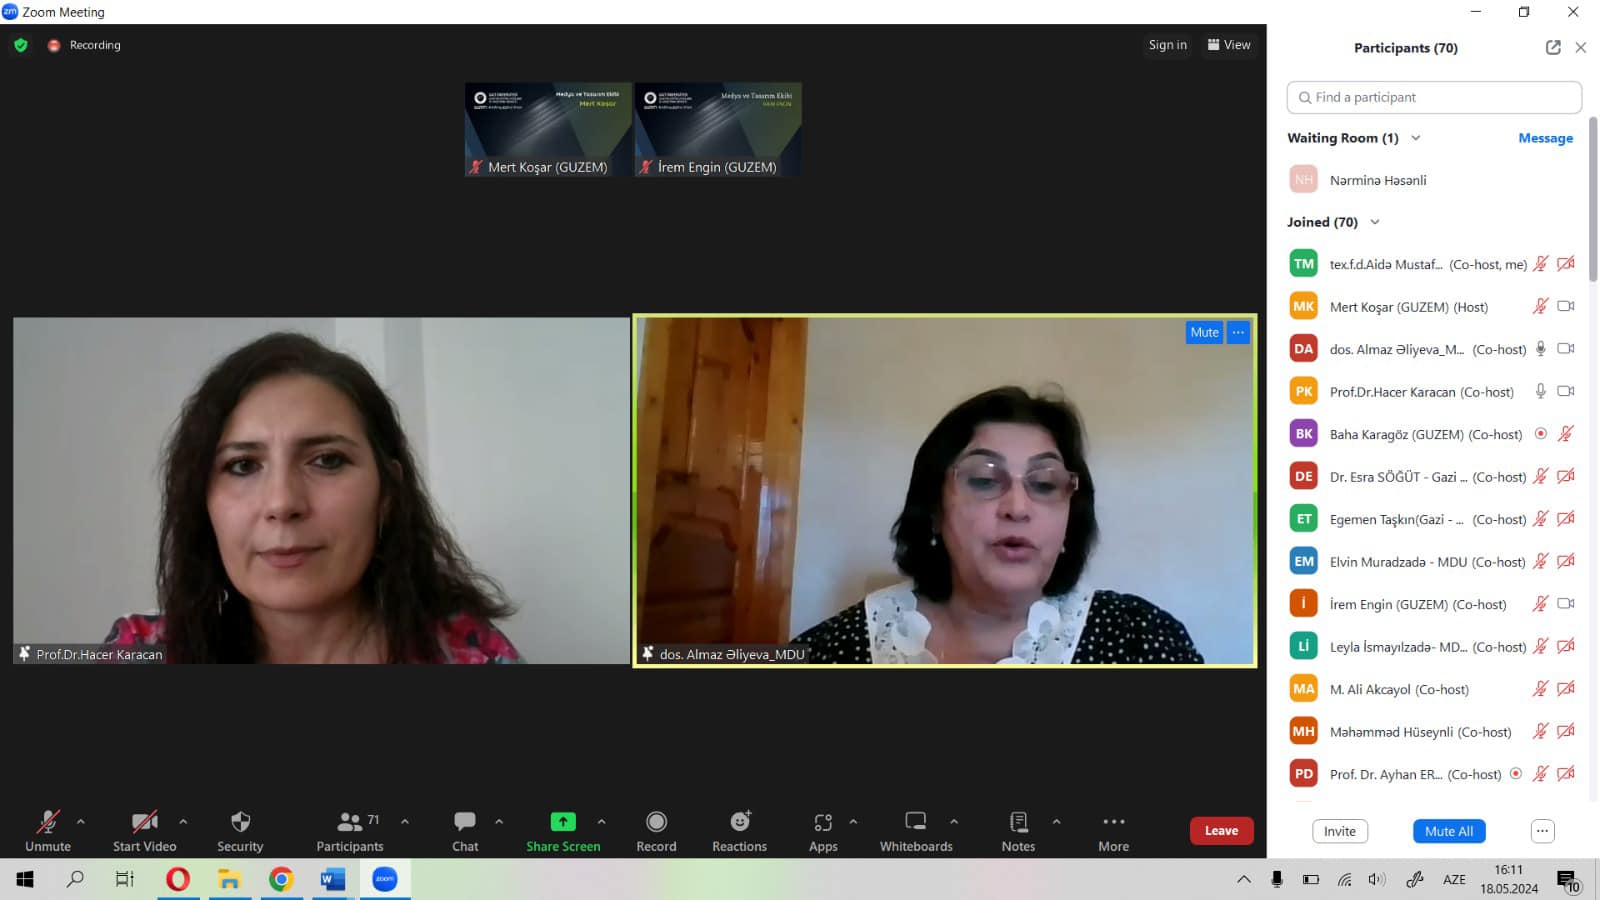Select İrem Engin (GUZEM) video thumbnail
Screen dimensions: 1600x900
pyautogui.click(x=718, y=130)
